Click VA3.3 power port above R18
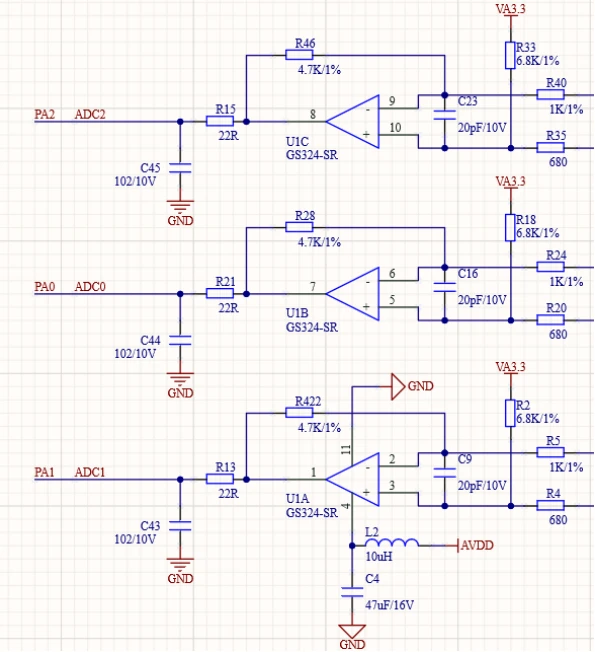 pos(511,183)
